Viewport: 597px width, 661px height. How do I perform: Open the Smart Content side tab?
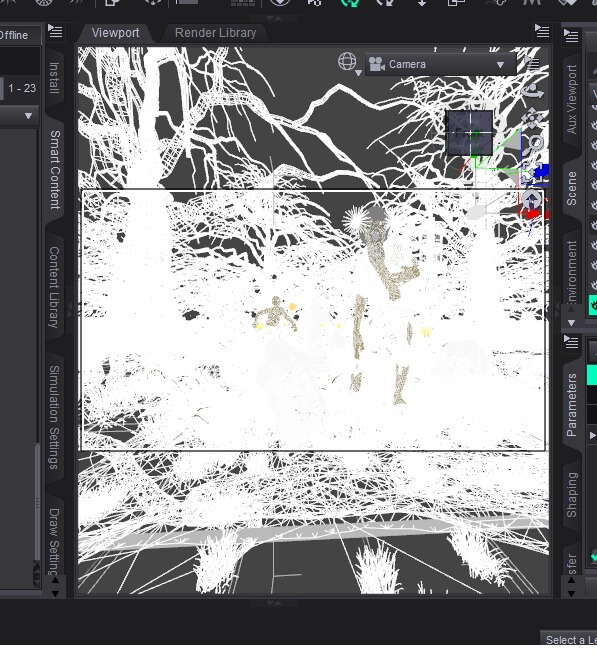55,169
